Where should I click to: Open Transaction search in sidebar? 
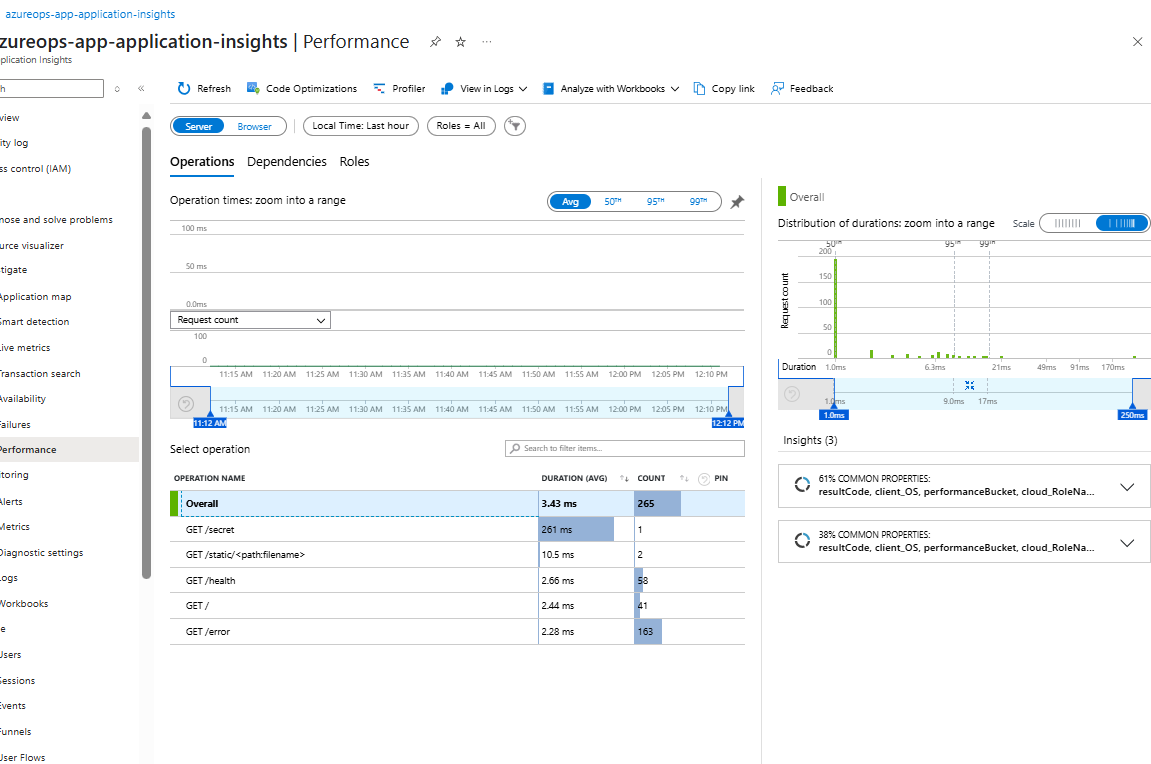click(x=40, y=374)
